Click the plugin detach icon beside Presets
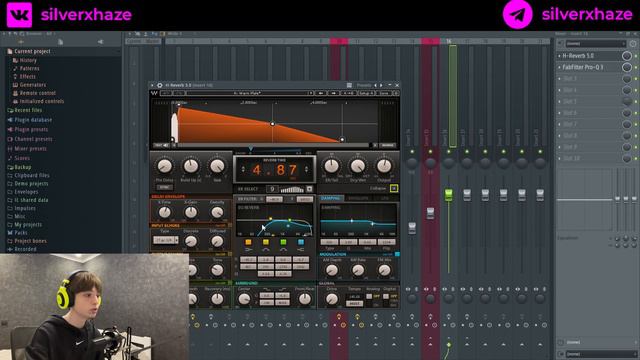640x360 pixels. click(349, 85)
